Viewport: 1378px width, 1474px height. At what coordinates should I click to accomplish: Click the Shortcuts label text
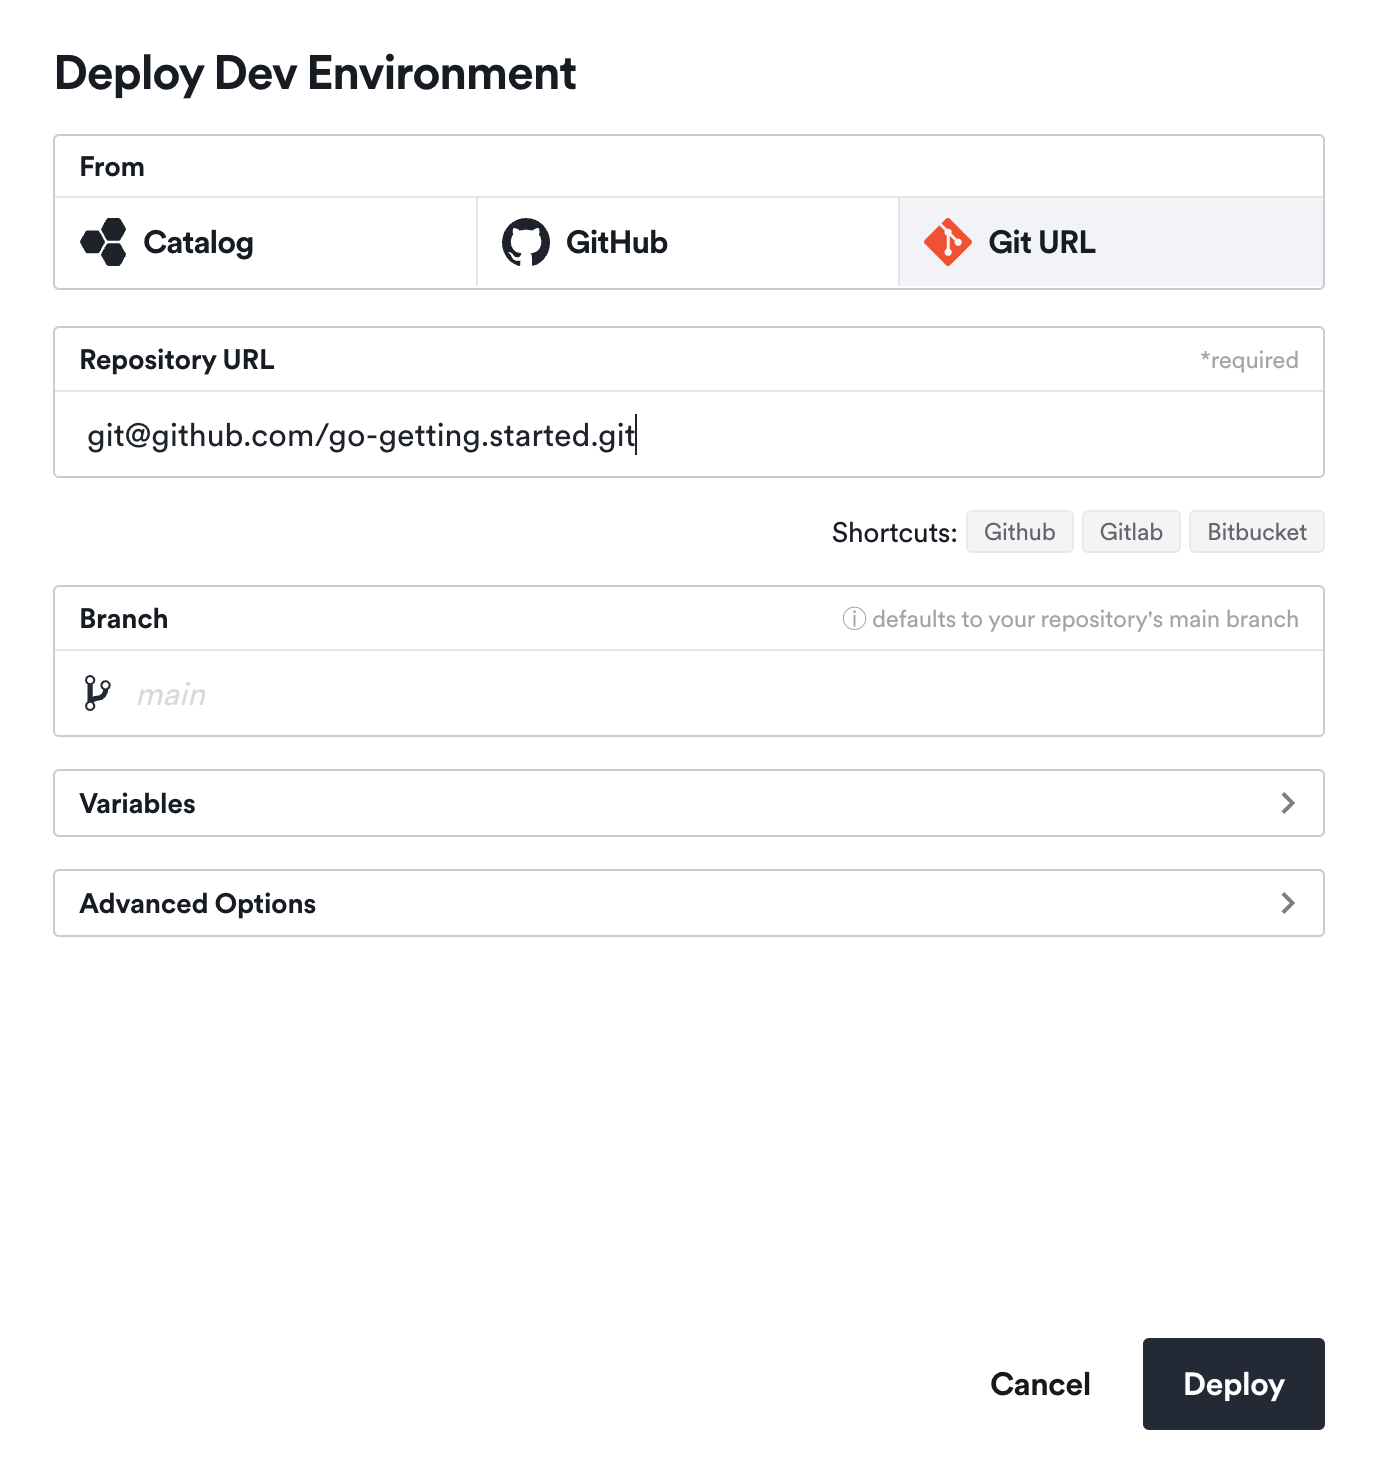891,531
